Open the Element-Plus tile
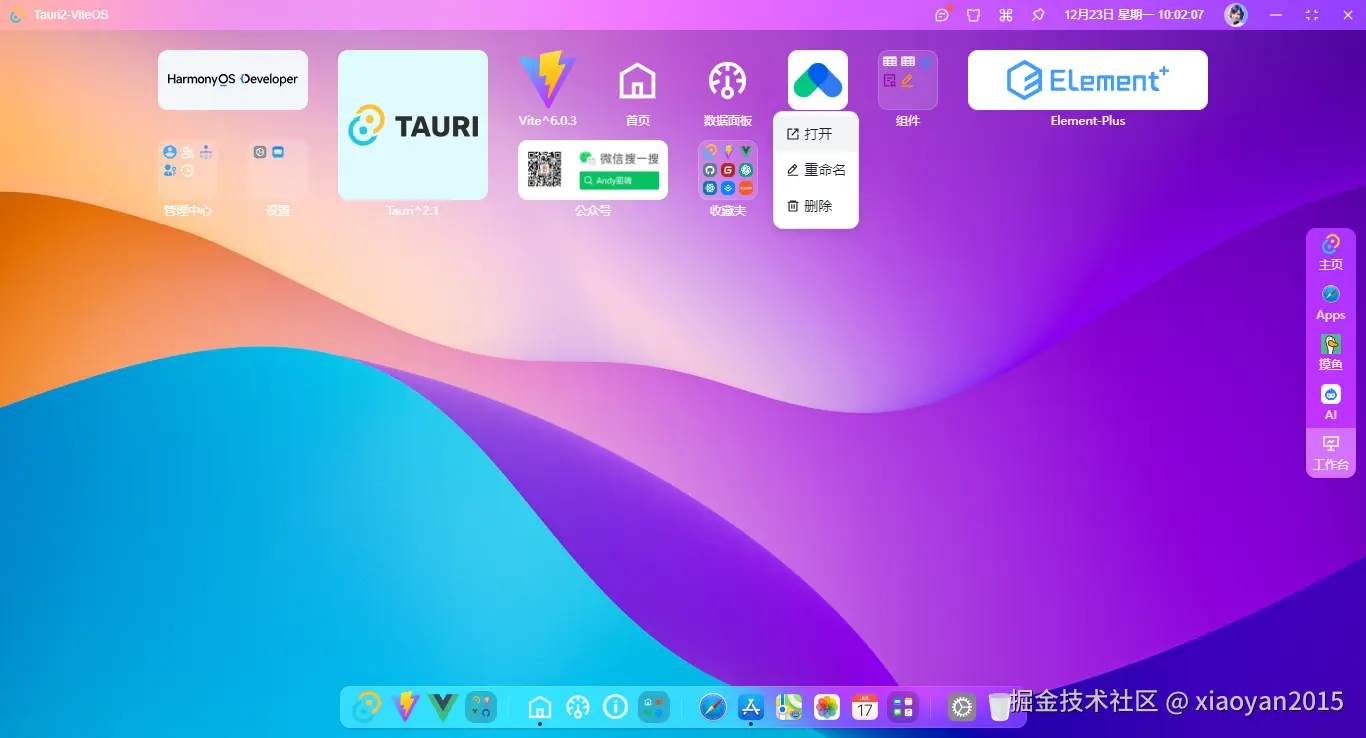The height and width of the screenshot is (738, 1366). coord(1088,80)
